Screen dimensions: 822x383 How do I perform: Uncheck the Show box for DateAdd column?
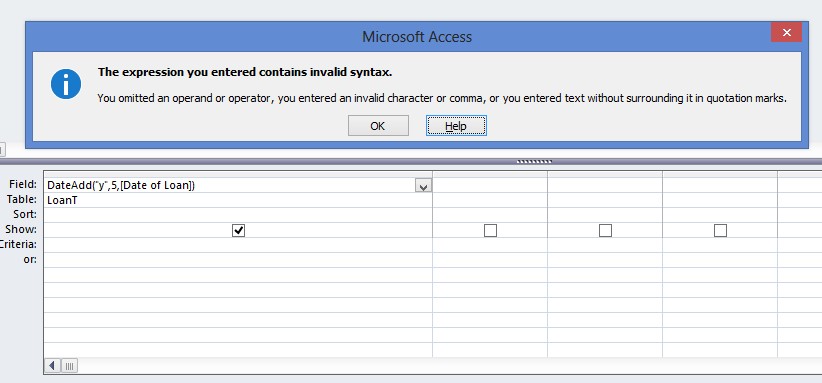(x=239, y=231)
